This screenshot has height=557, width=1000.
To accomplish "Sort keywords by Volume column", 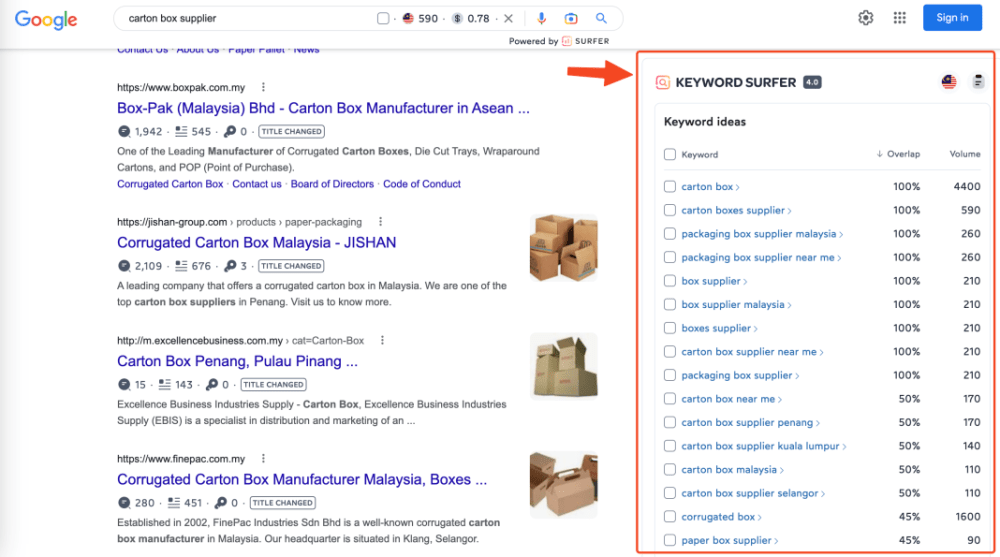I will [965, 154].
